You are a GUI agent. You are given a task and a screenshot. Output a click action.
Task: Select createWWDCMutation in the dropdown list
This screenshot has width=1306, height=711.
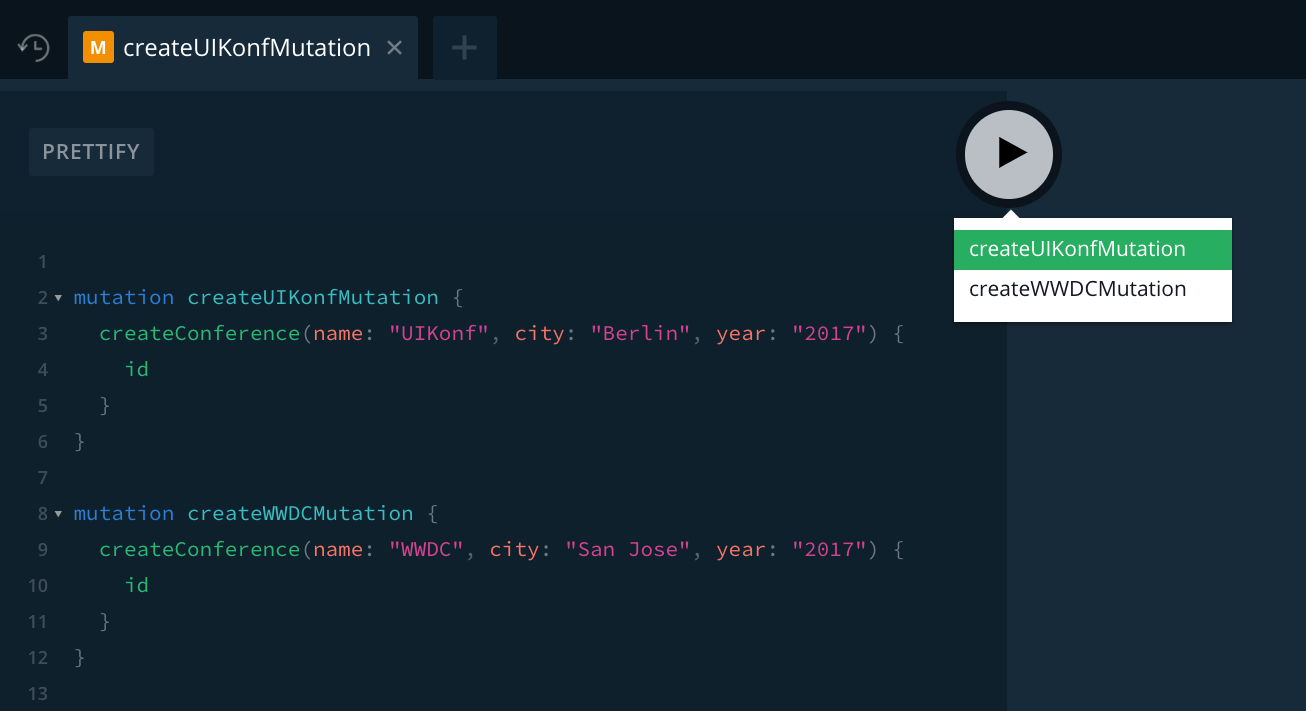[x=1093, y=290]
